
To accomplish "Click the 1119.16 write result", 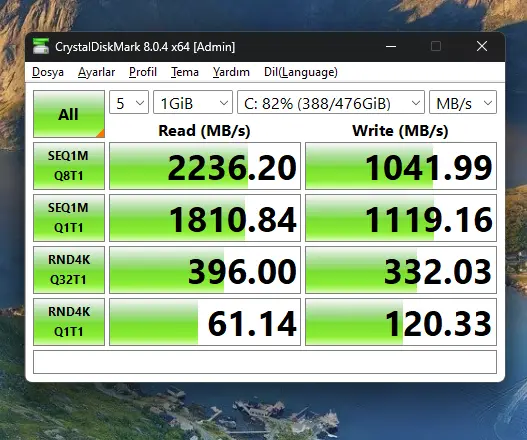I will coord(401,218).
